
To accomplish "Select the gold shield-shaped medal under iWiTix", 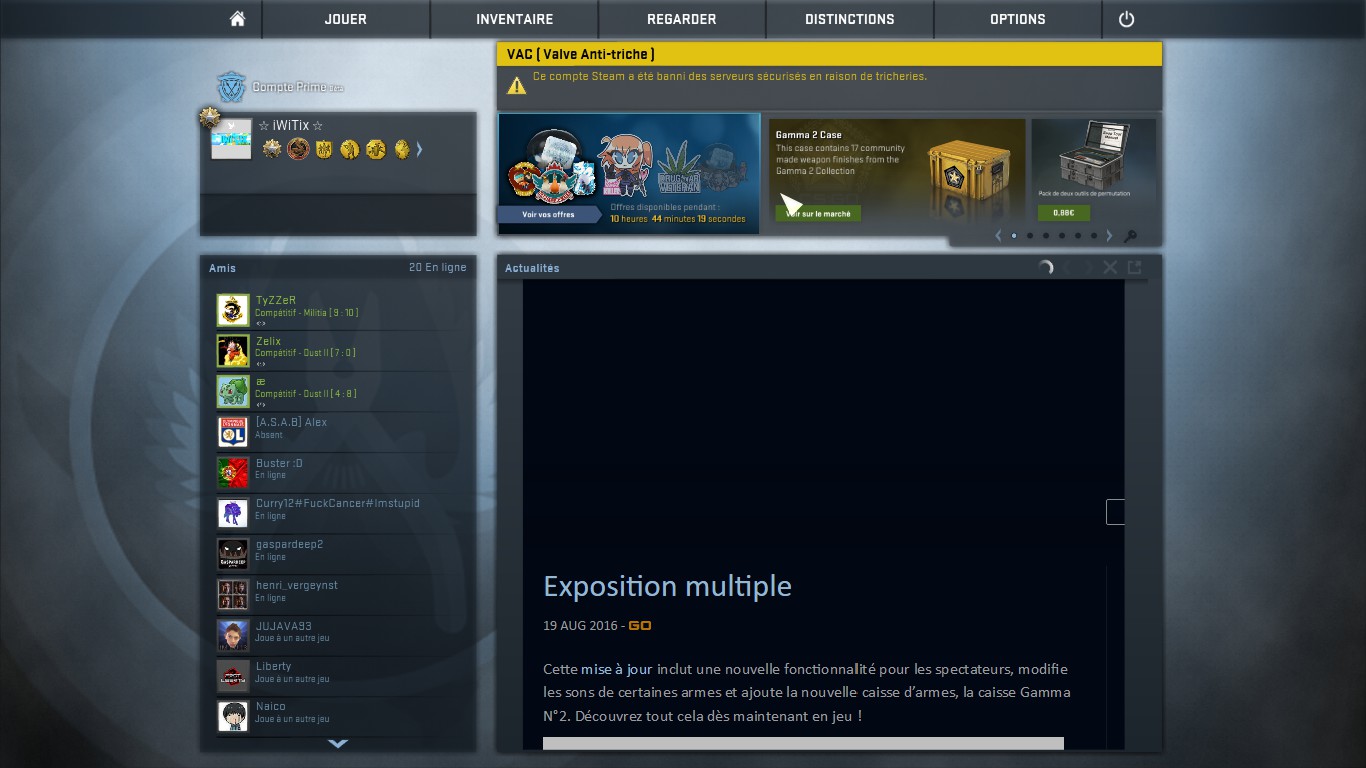I will coord(324,149).
